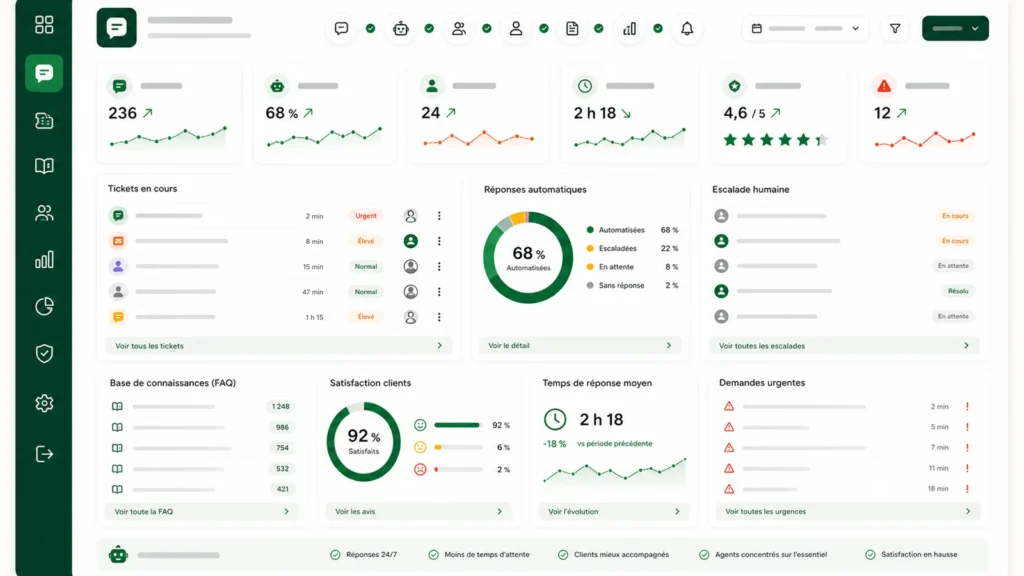Select the first urgent request taking 2 min
The width and height of the screenshot is (1024, 576).
point(846,406)
